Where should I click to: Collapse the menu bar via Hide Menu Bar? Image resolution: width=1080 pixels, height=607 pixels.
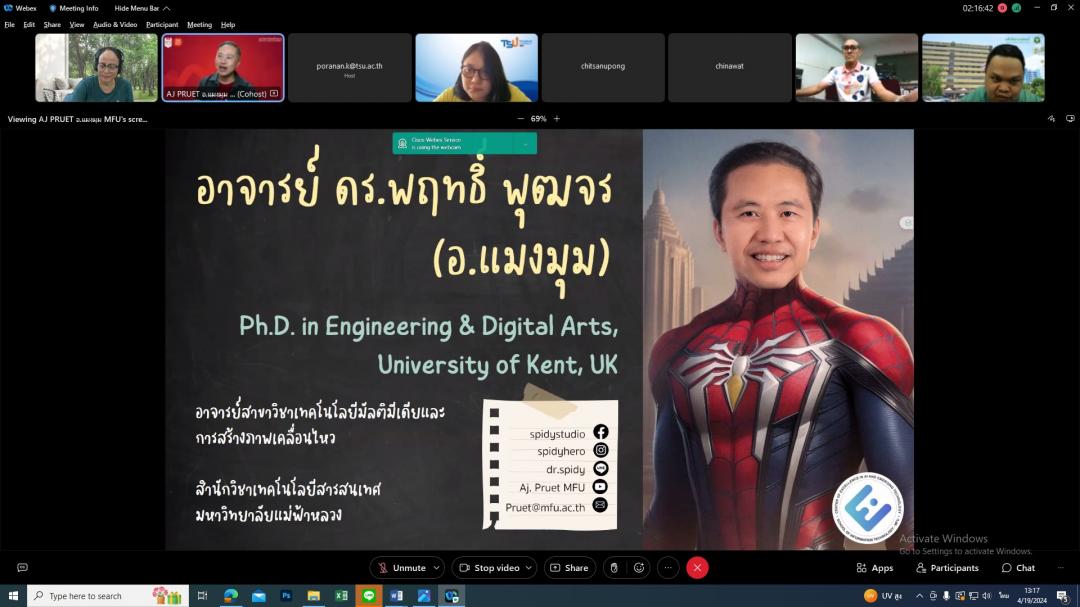pos(142,8)
